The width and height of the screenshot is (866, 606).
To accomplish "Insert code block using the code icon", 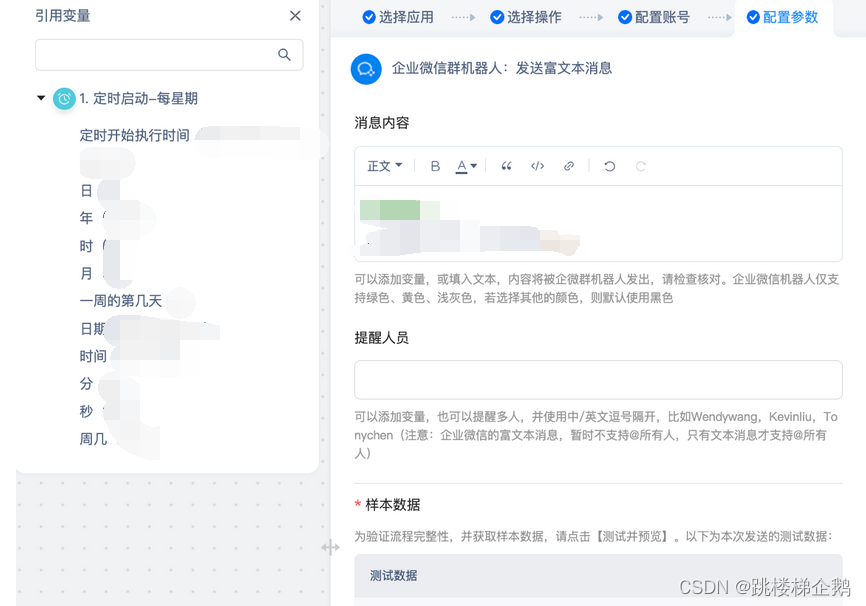I will tap(537, 166).
